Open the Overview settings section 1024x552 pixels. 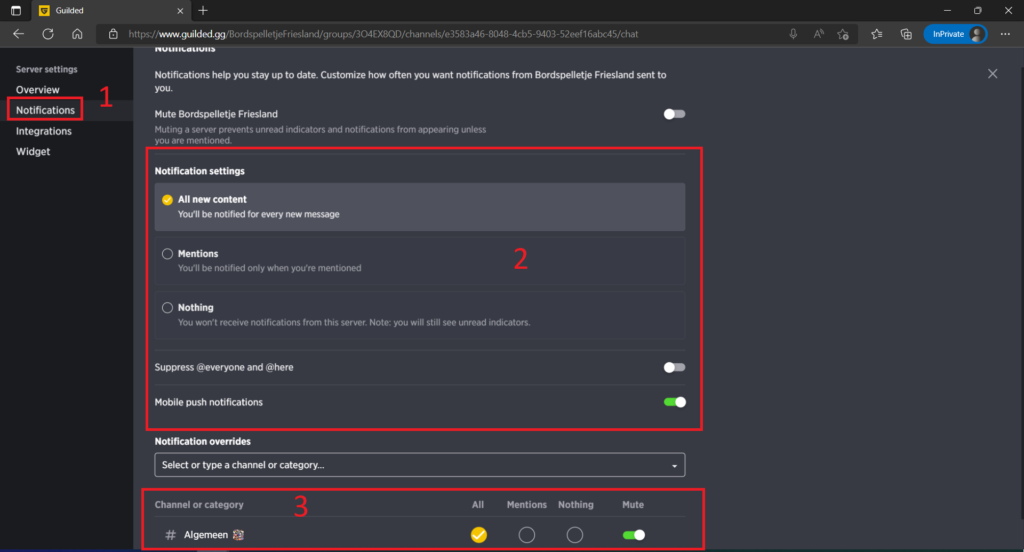37,89
